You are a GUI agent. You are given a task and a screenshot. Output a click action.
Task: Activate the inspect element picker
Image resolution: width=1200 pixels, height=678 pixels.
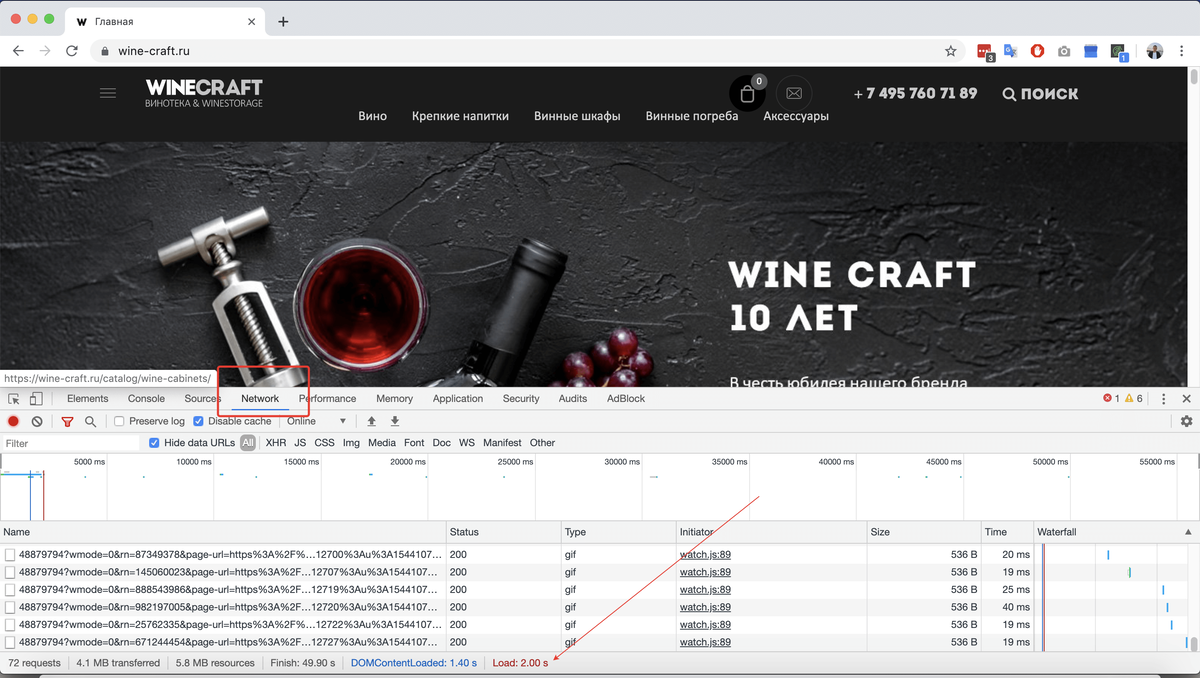point(14,398)
